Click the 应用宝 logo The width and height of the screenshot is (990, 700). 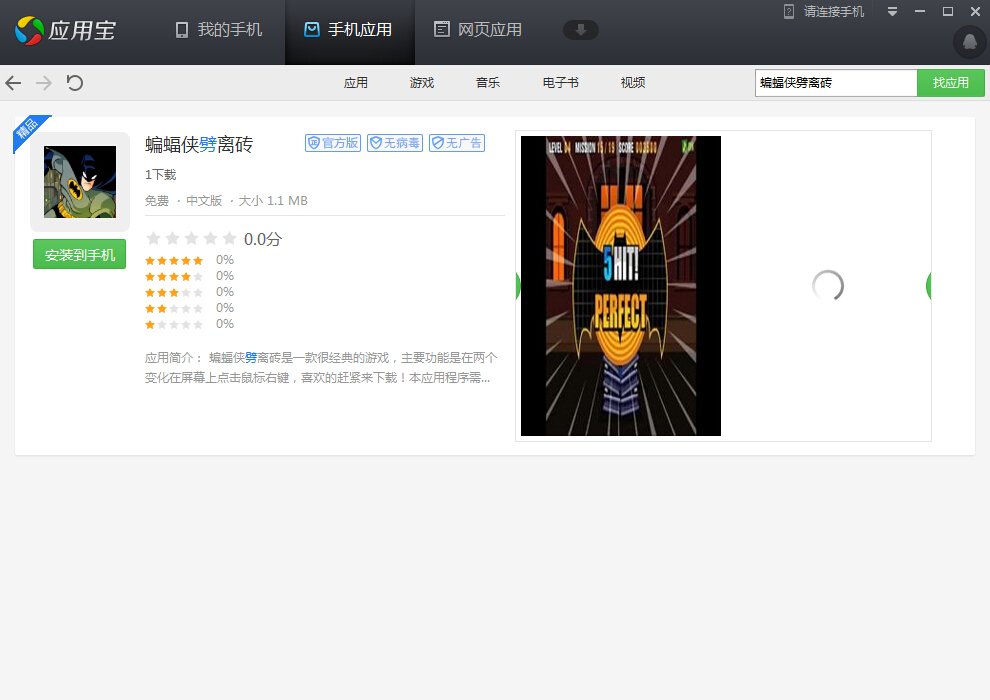[66, 30]
